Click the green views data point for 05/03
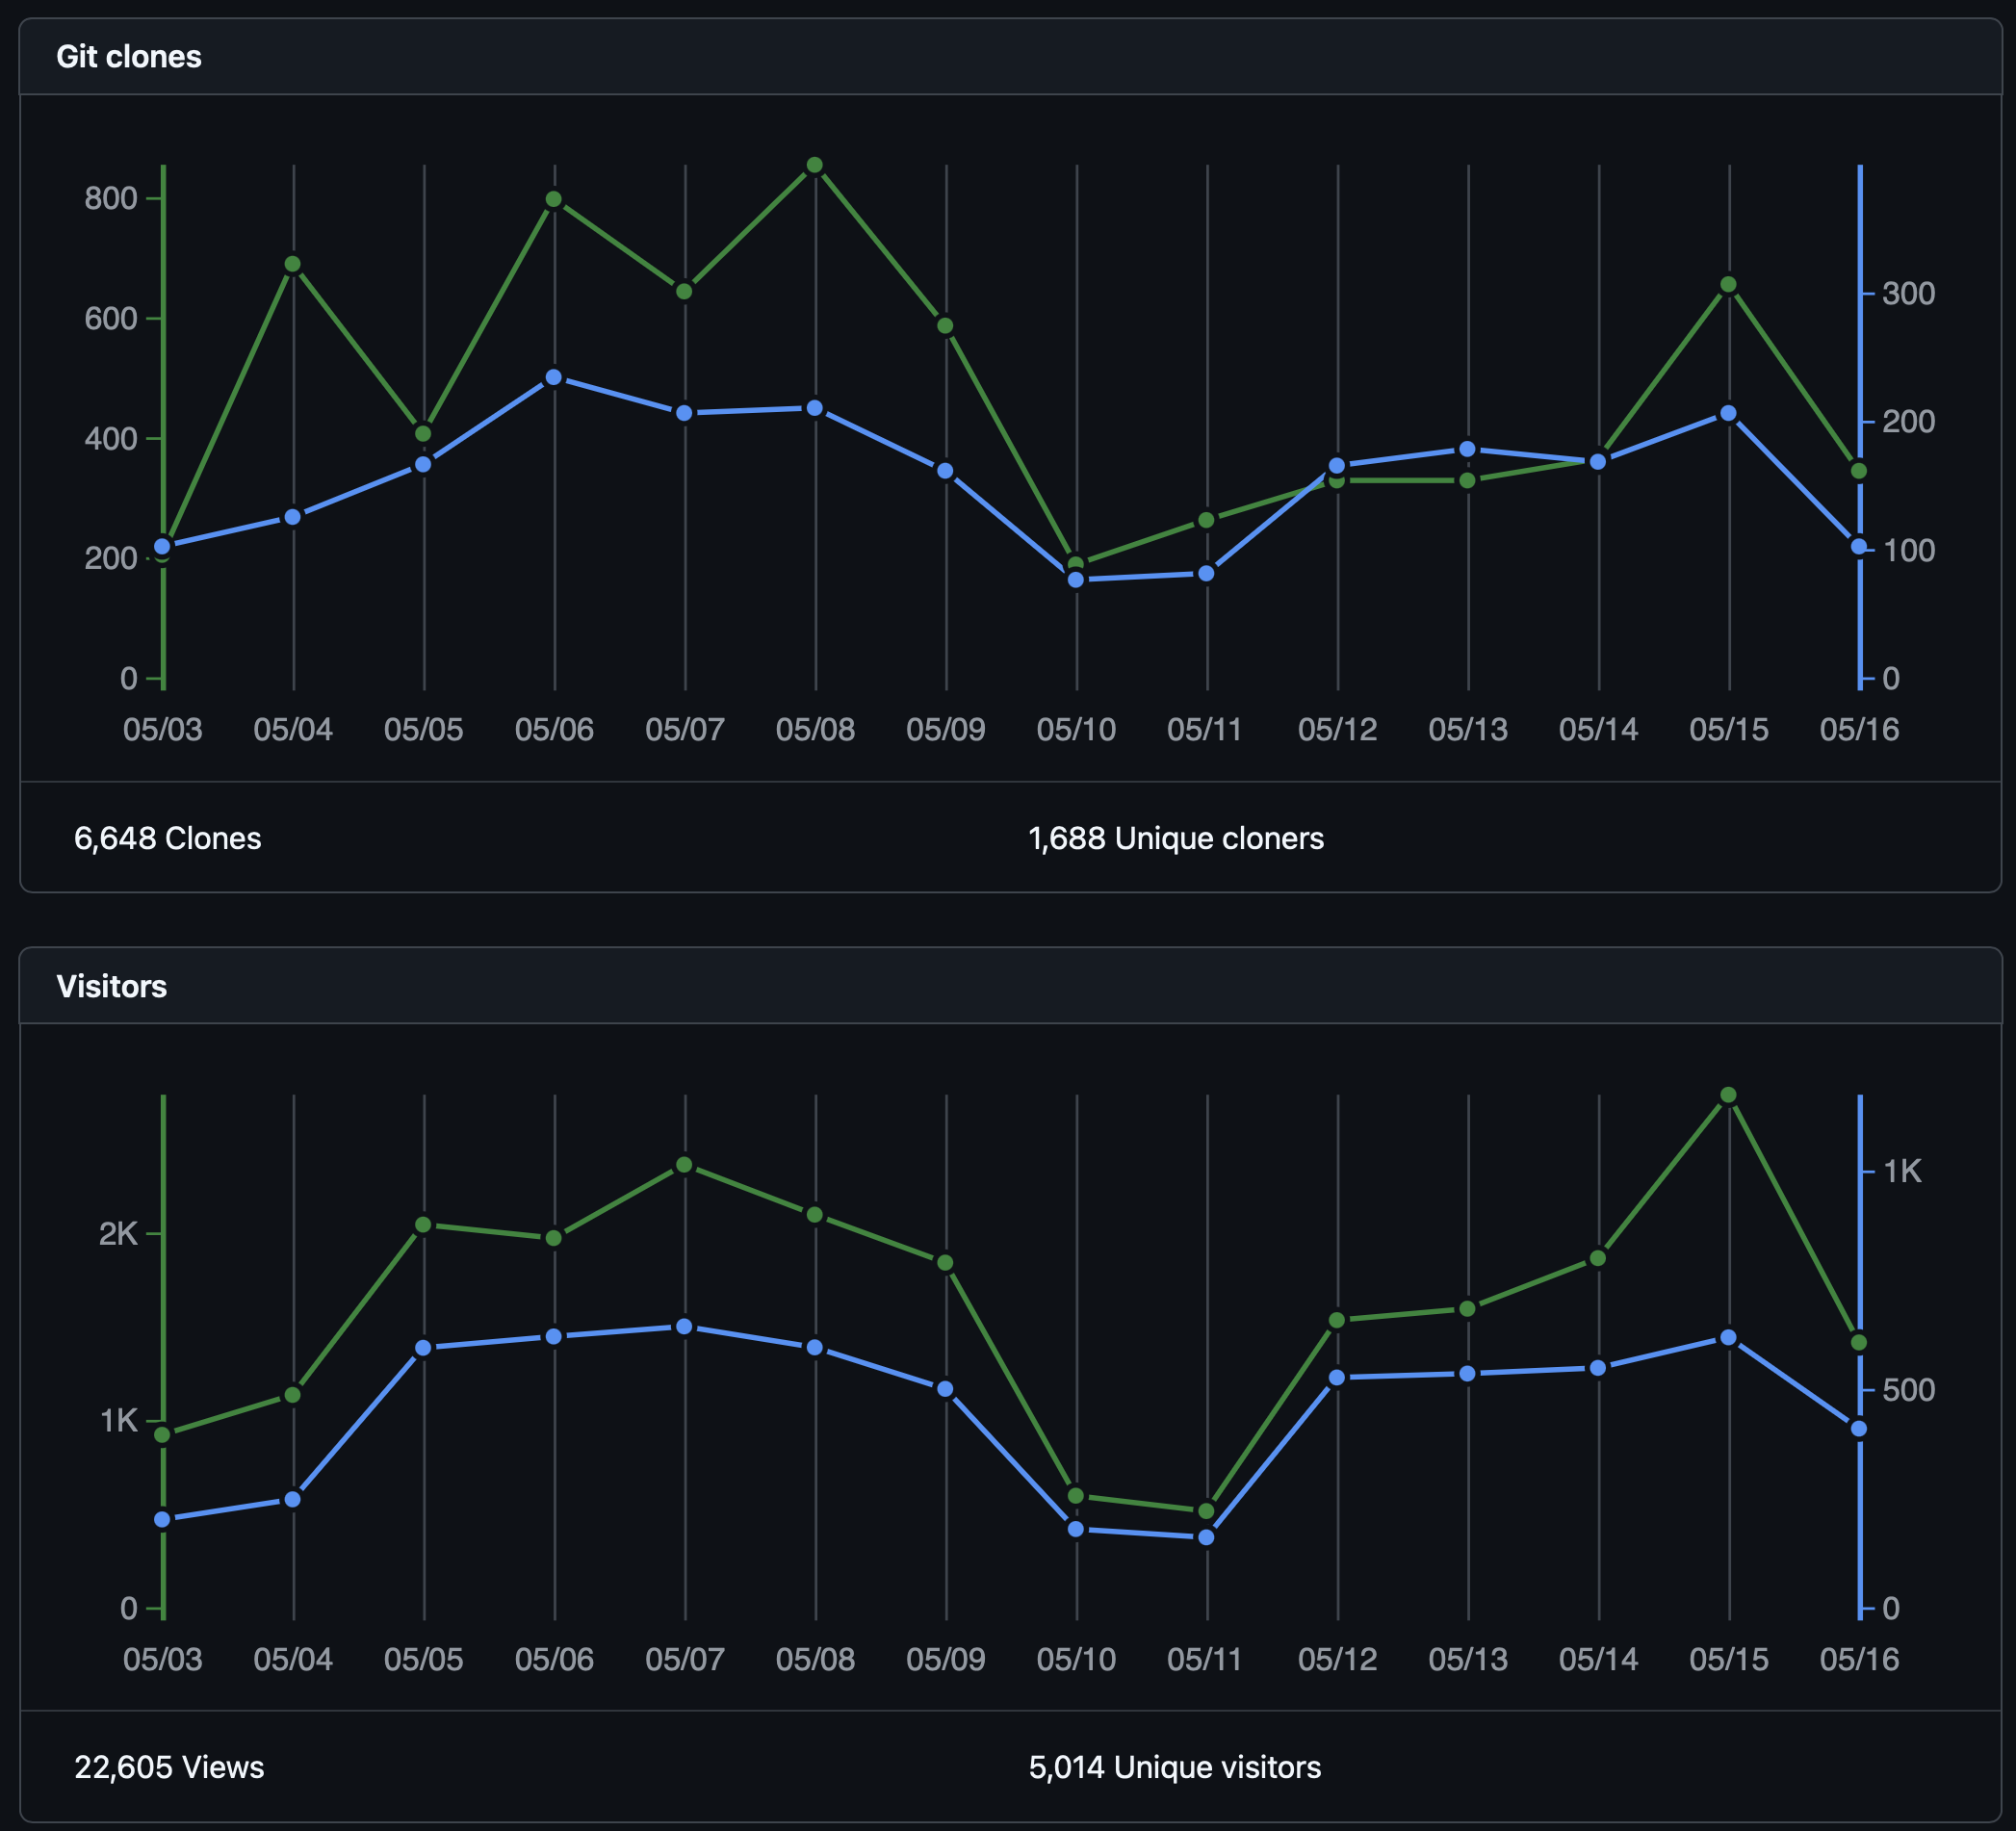Screen dimensions: 2016x1831 click(x=163, y=1435)
